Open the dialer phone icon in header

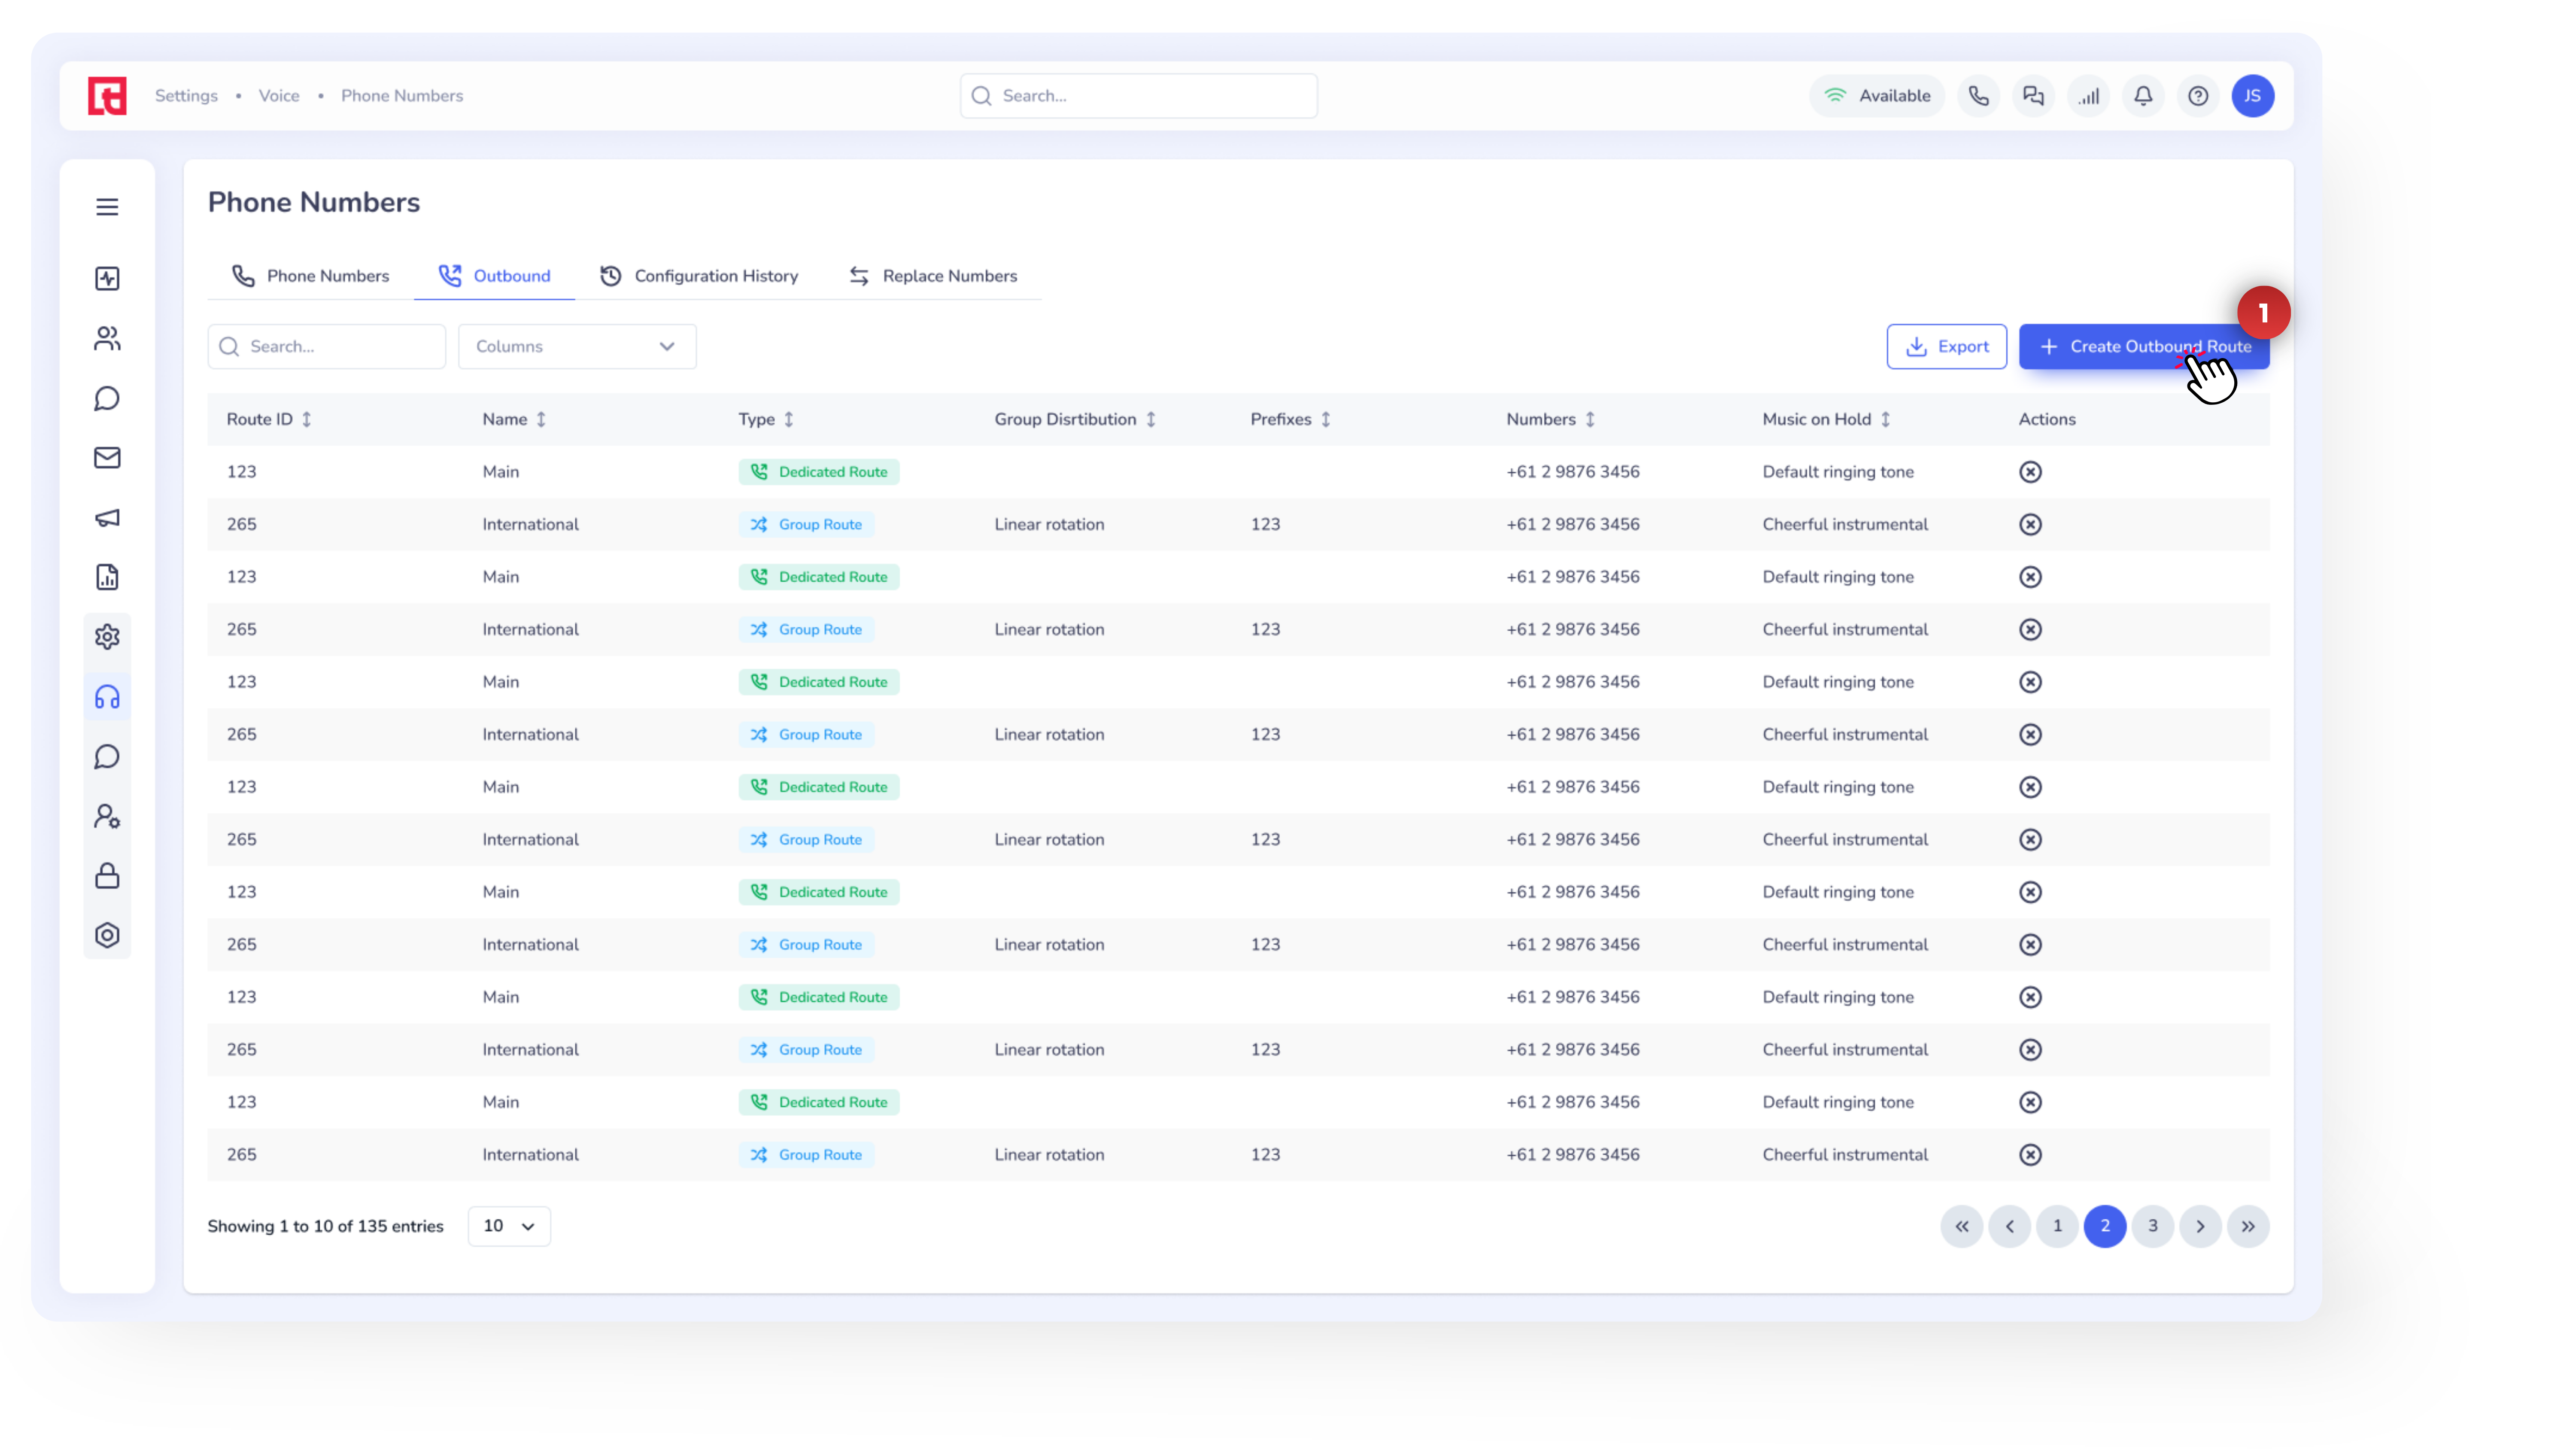1978,96
